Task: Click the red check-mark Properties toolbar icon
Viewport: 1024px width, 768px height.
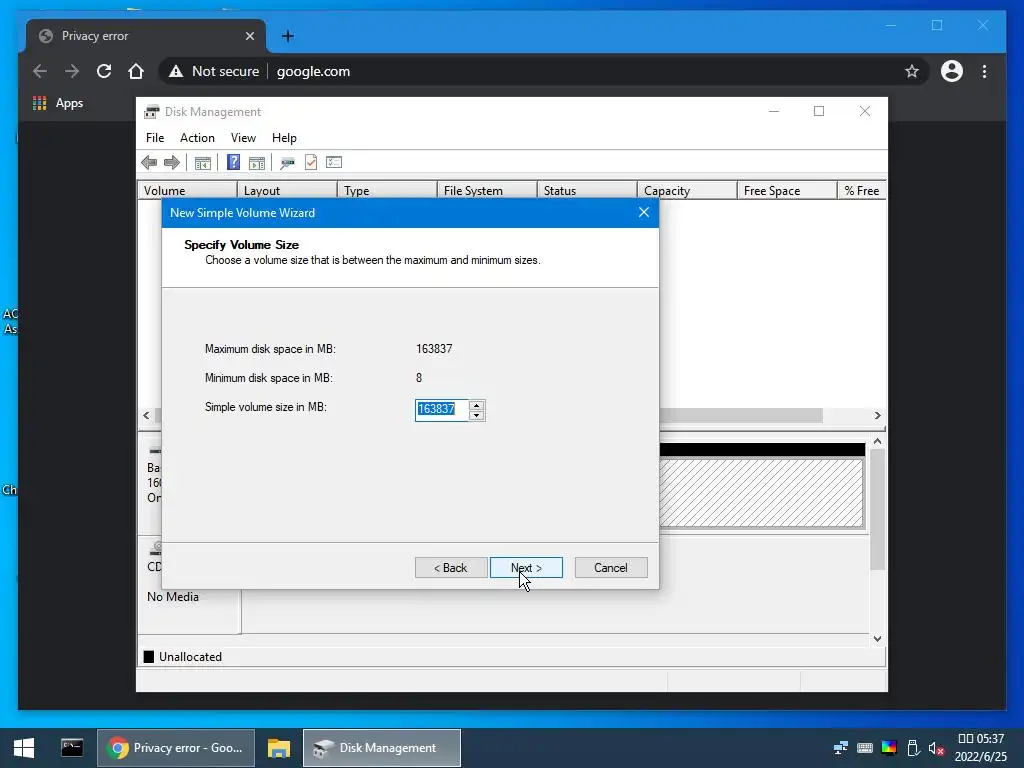Action: pos(311,162)
